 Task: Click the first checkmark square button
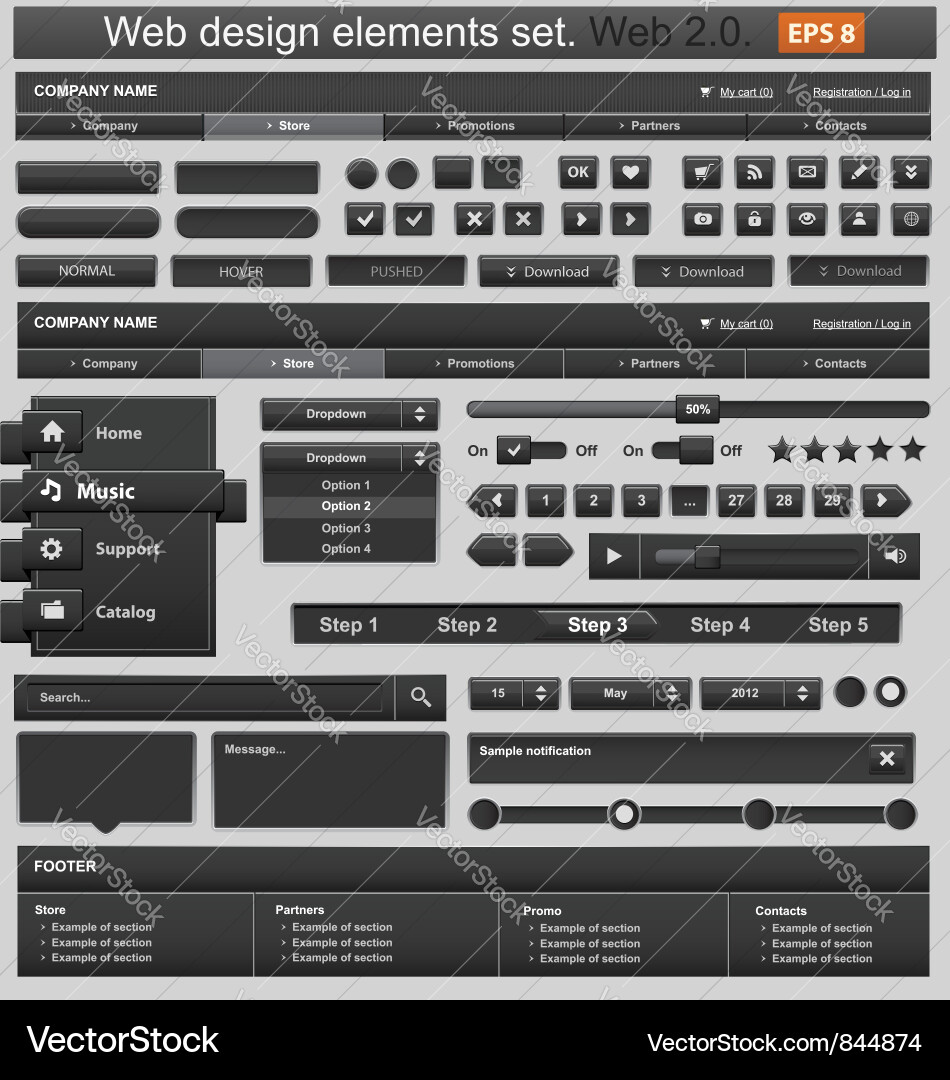364,219
